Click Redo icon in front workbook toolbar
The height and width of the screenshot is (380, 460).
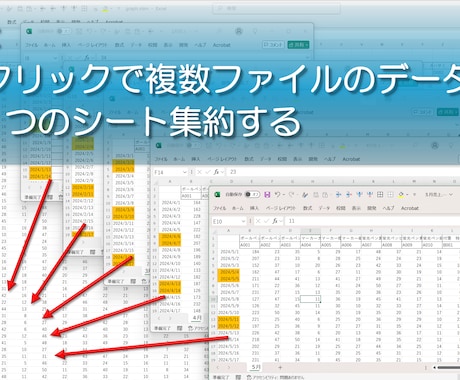pyautogui.click(x=292, y=194)
